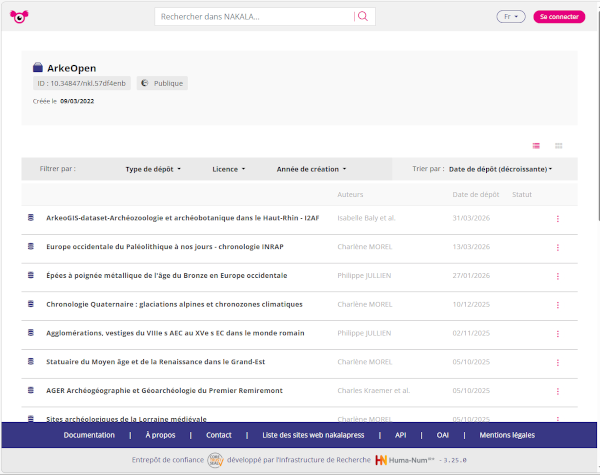Viewport: 600px width, 475px height.
Task: Open Épées à poignée métallique dataset
Action: click(x=166, y=275)
